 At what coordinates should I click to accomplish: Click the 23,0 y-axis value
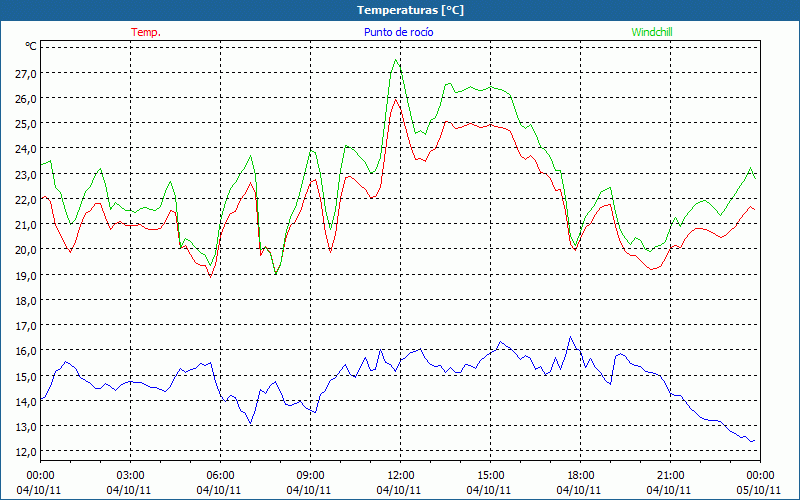tap(26, 174)
